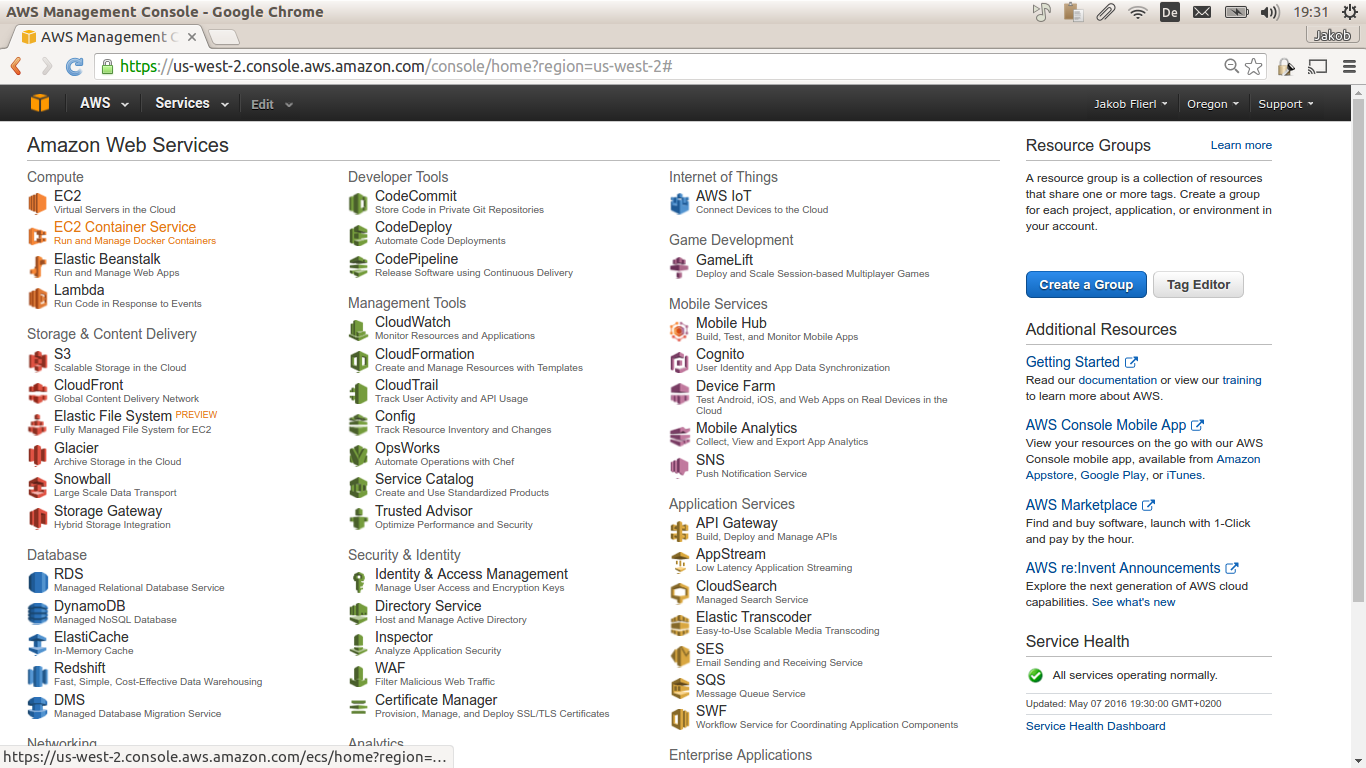
Task: Open the Wi-Fi network indicator
Action: 1137,12
